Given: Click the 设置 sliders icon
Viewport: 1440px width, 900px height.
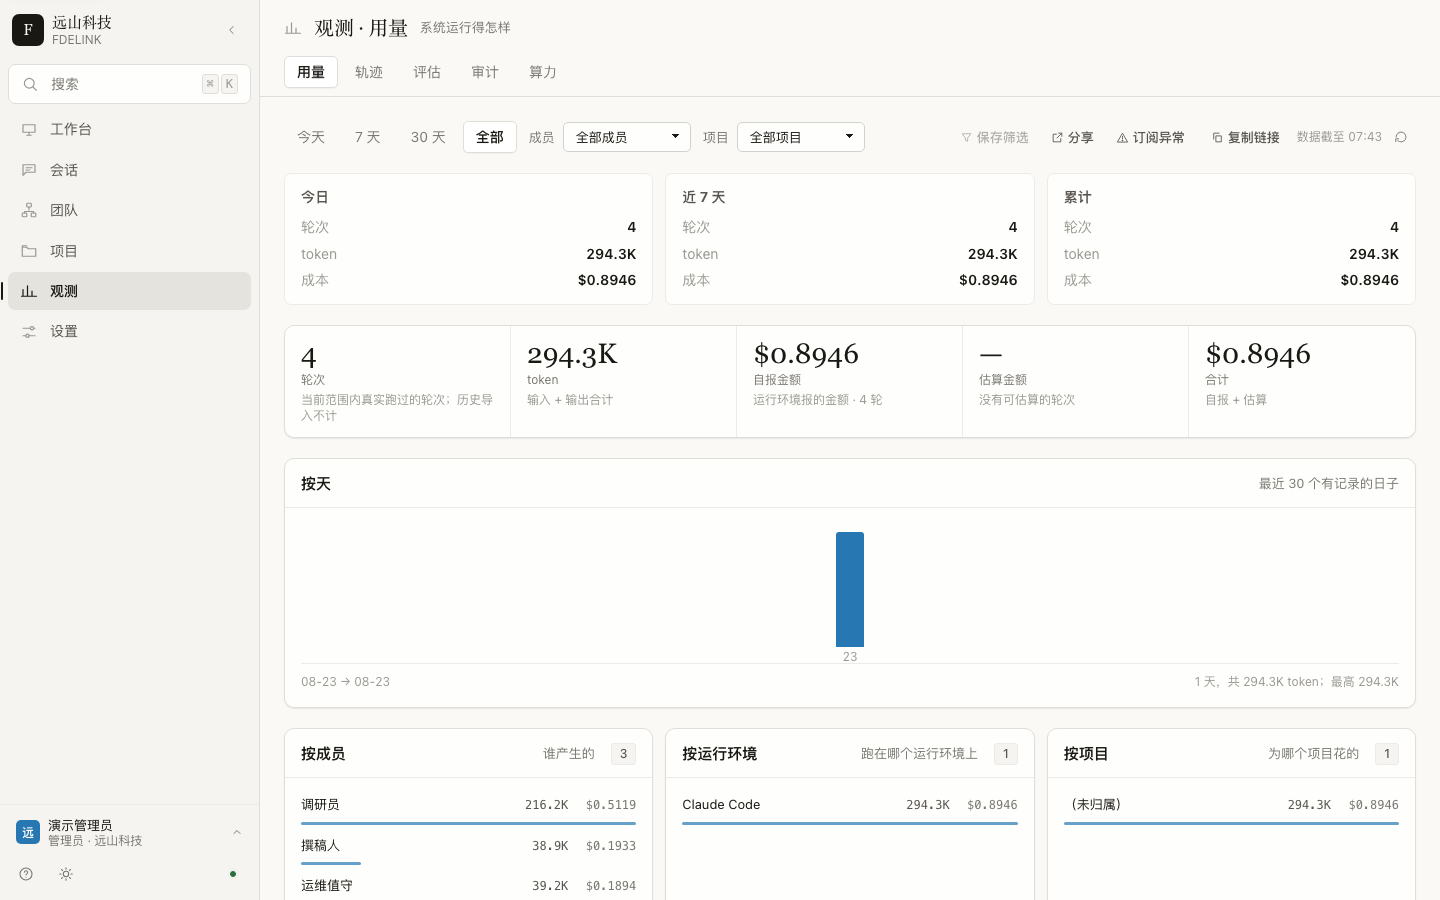Looking at the screenshot, I should 29,331.
